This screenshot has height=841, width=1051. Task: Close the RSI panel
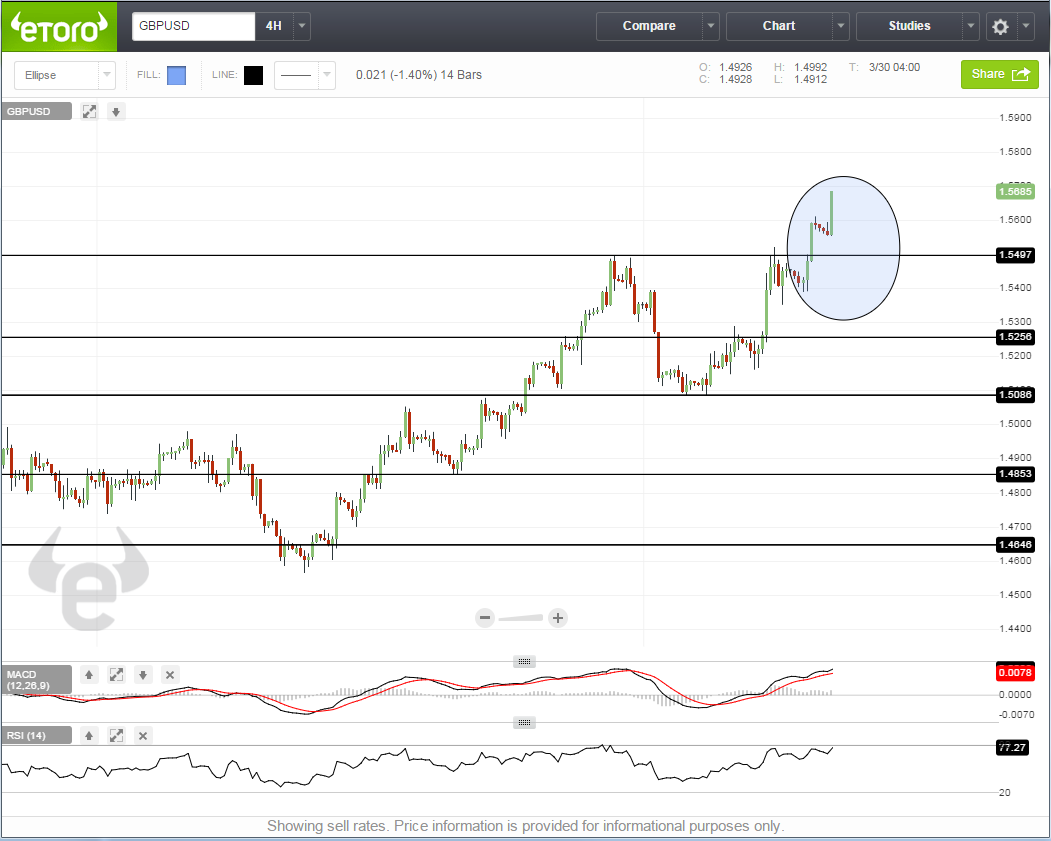point(143,736)
